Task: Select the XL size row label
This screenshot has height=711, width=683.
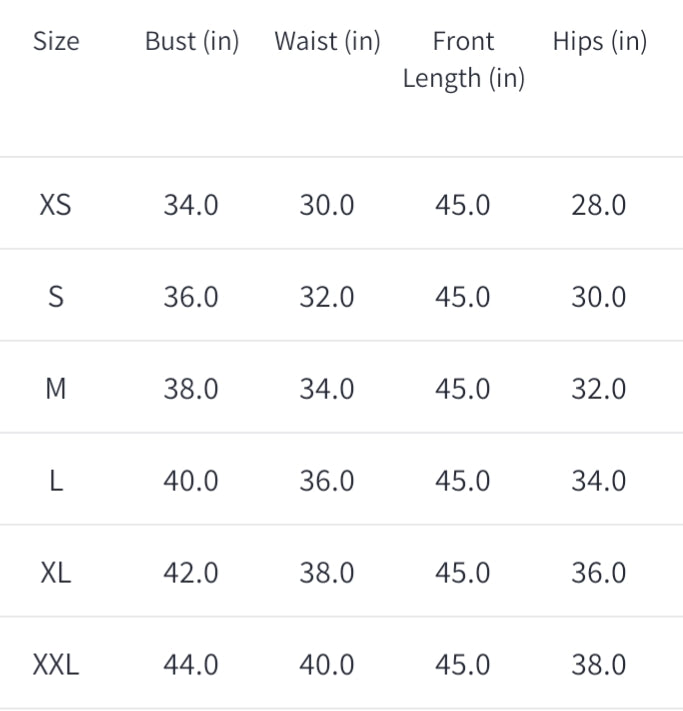Action: [56, 573]
